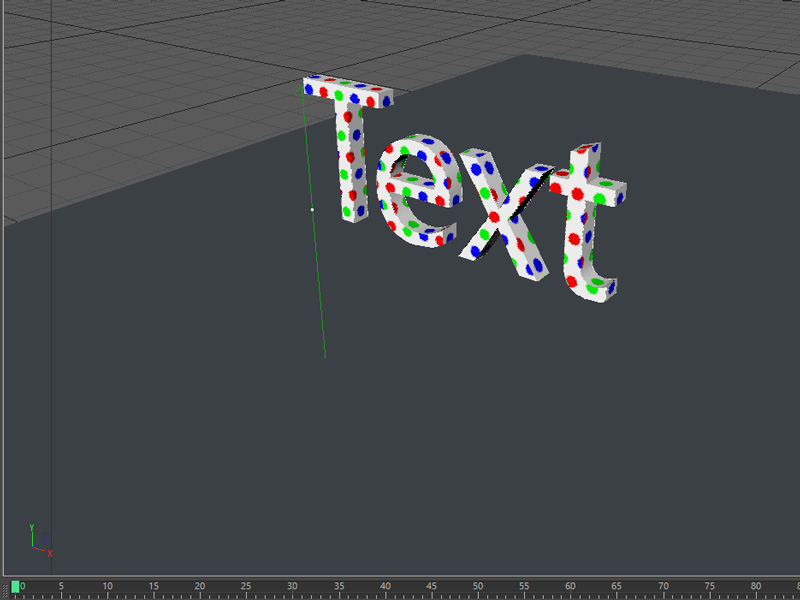Click the white point on the green line
The image size is (800, 600).
tap(312, 210)
